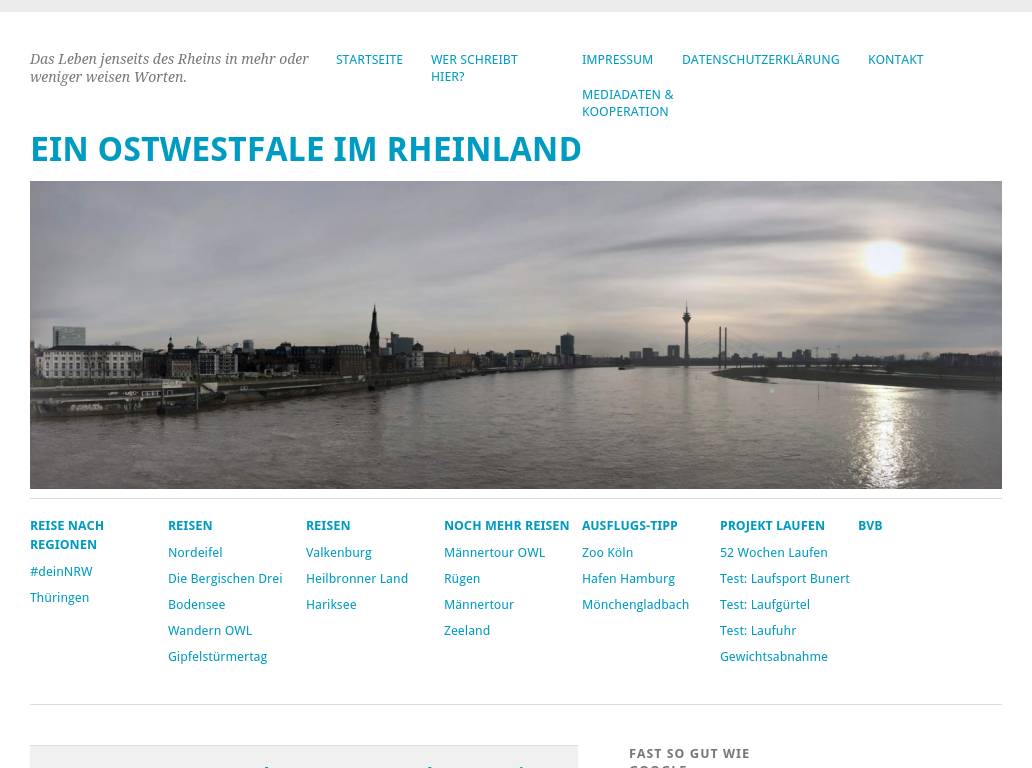Open the '52 Wochen Laufen' project link
The height and width of the screenshot is (768, 1032).
pos(773,553)
